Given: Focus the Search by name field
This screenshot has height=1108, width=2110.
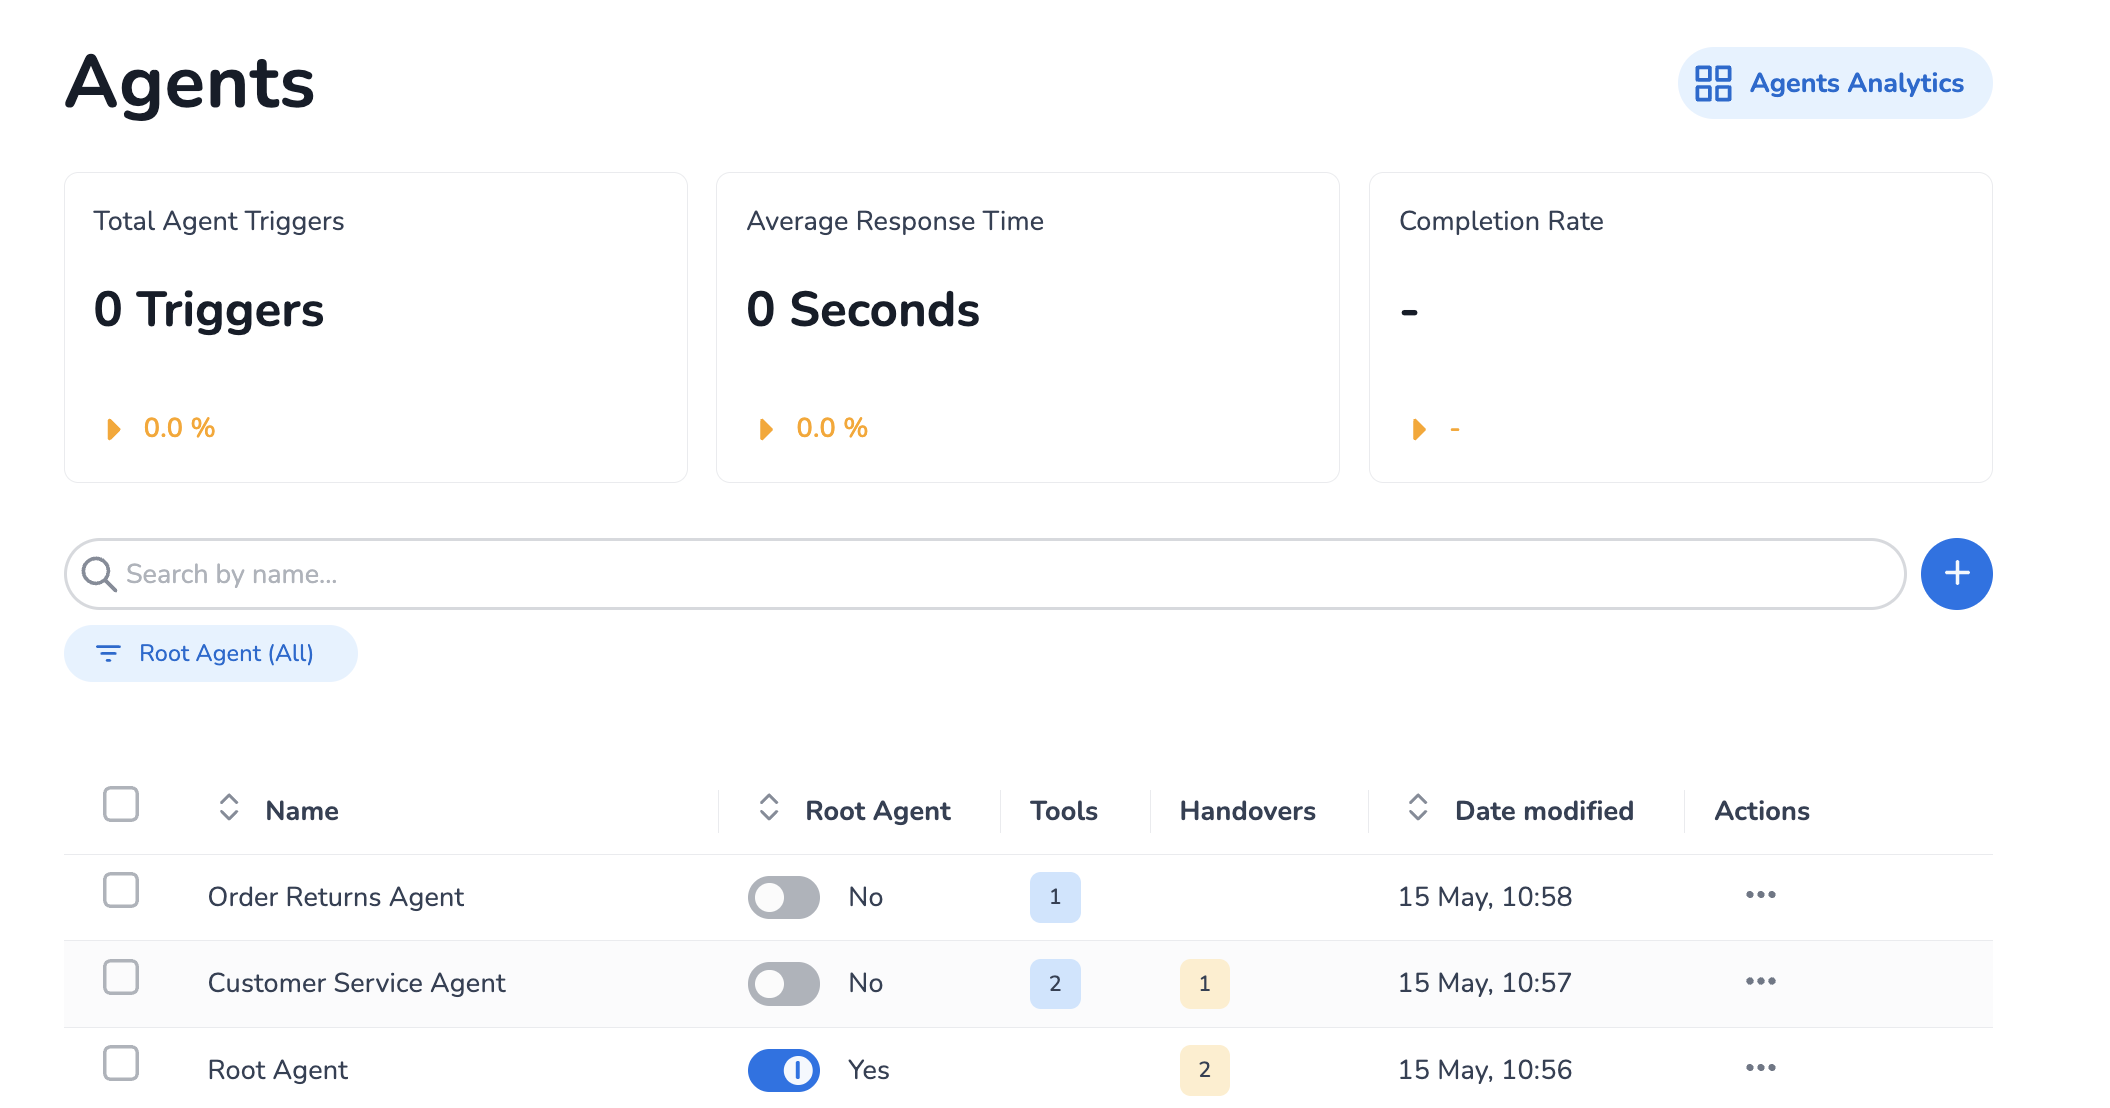Looking at the screenshot, I should coord(1000,574).
